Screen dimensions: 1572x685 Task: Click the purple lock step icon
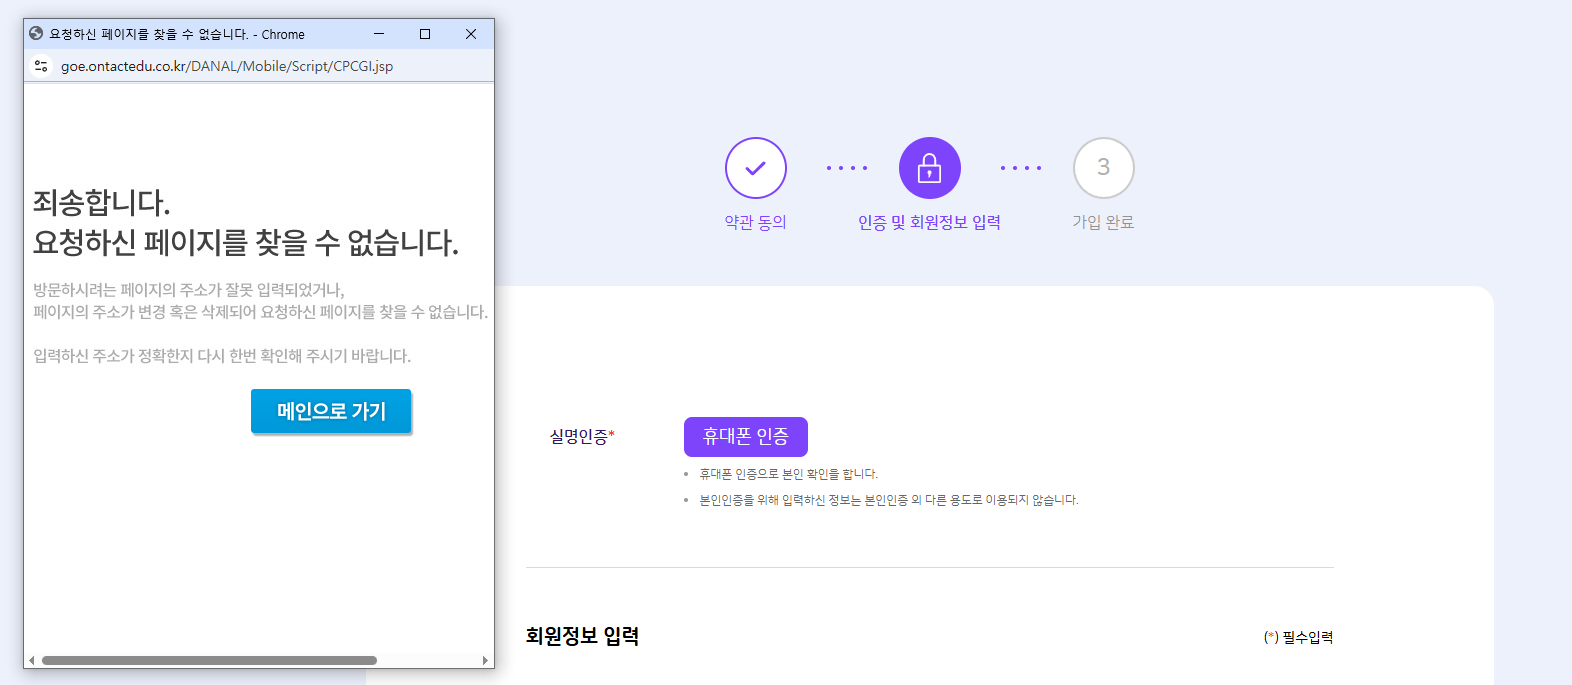(930, 168)
